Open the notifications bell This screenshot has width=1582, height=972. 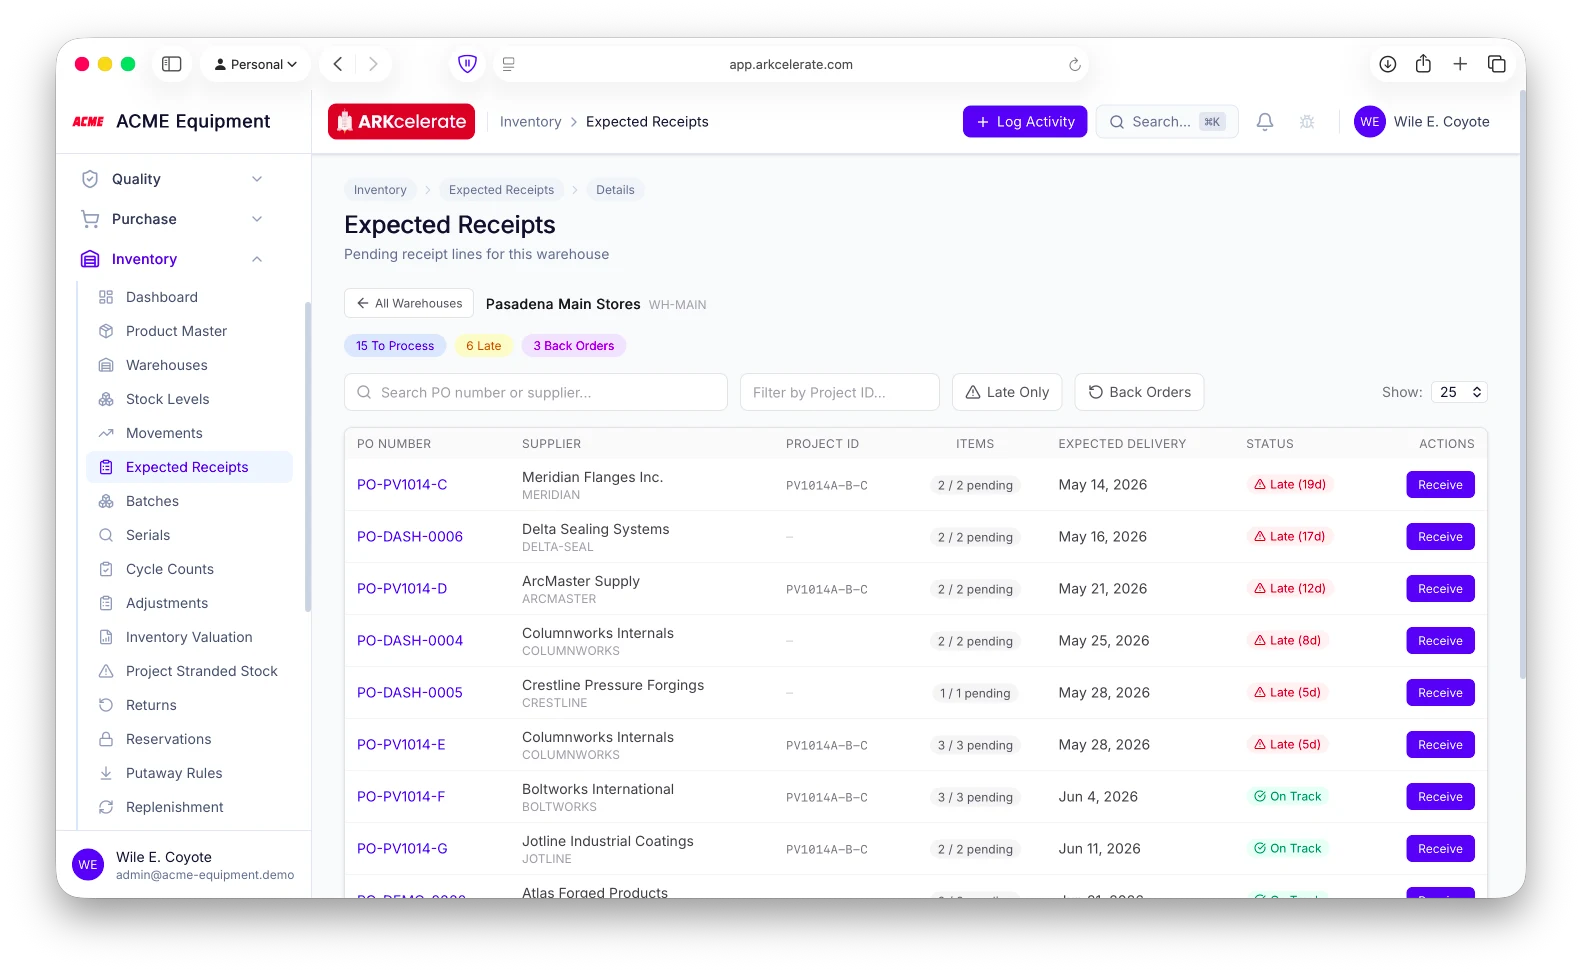1265,122
